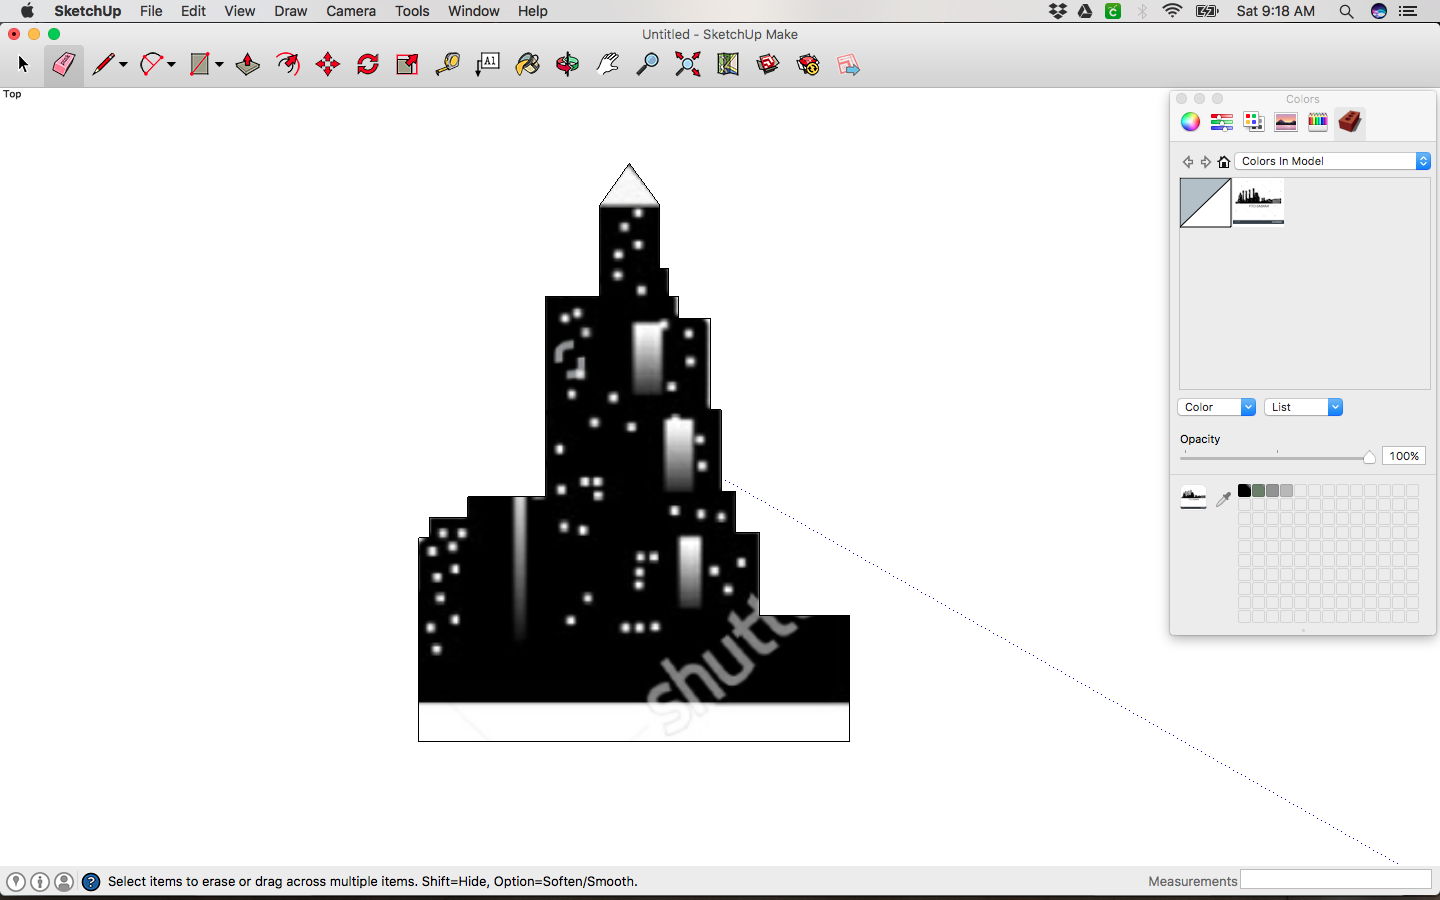
Task: Click back arrow in Colors panel
Action: coord(1188,161)
